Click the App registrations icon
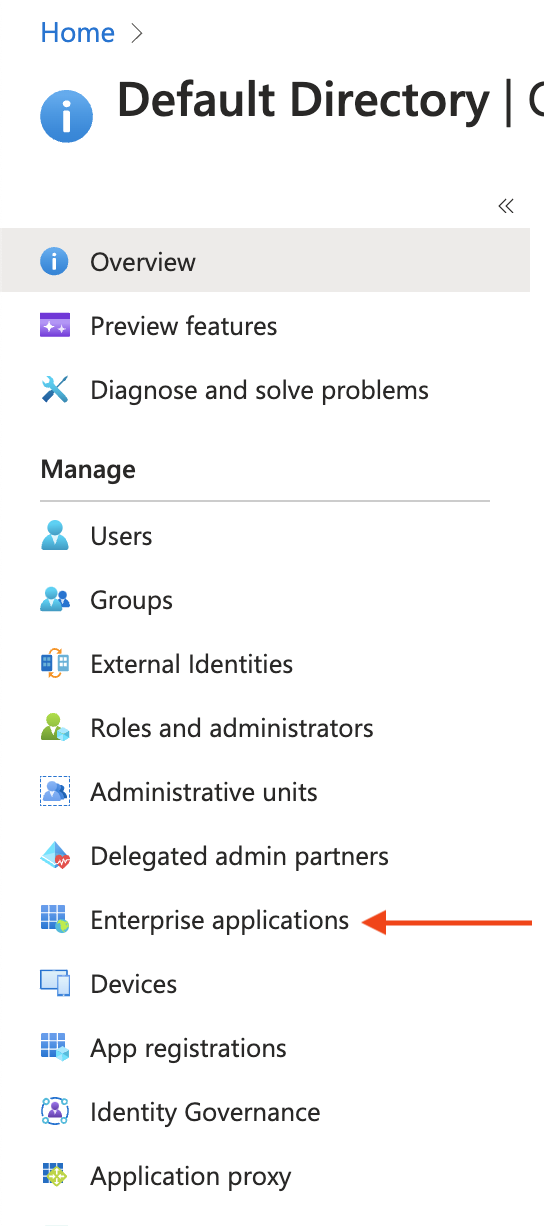Screen dimensions: 544x1226 54,1048
